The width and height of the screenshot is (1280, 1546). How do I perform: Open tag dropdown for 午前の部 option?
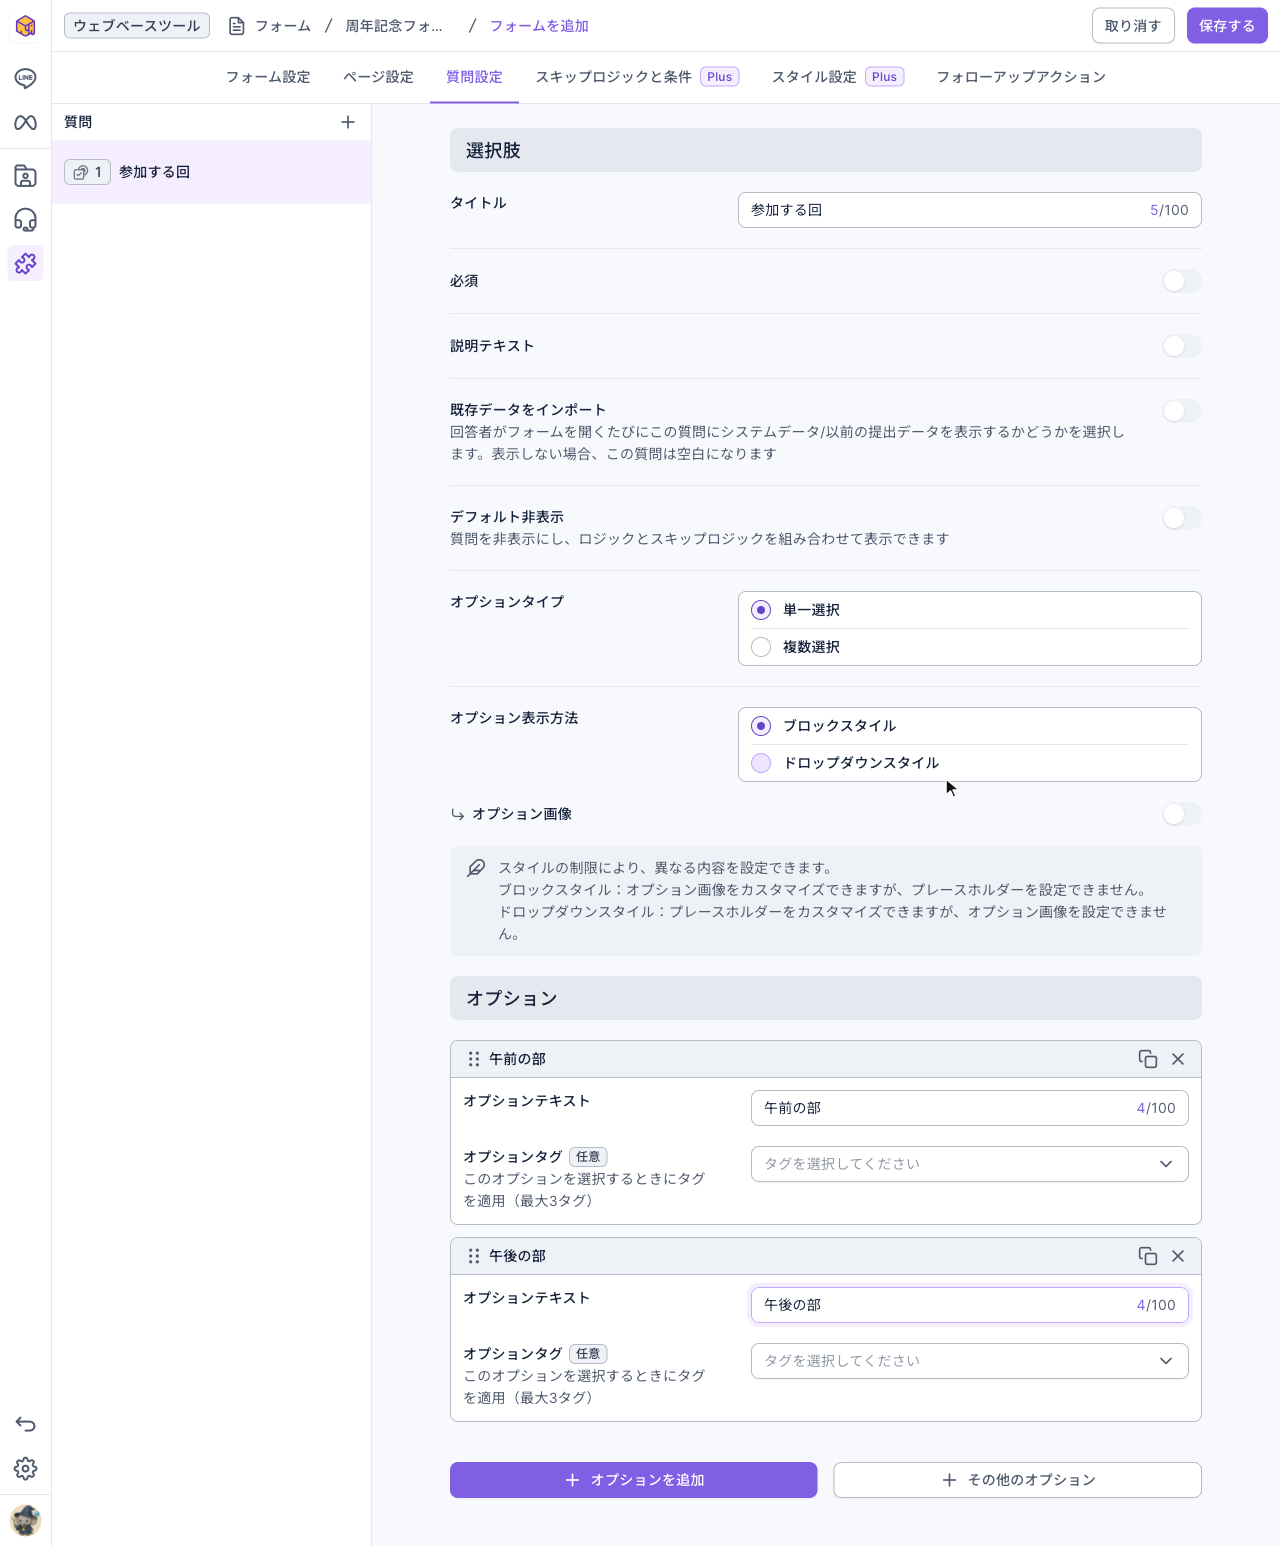tap(970, 1164)
